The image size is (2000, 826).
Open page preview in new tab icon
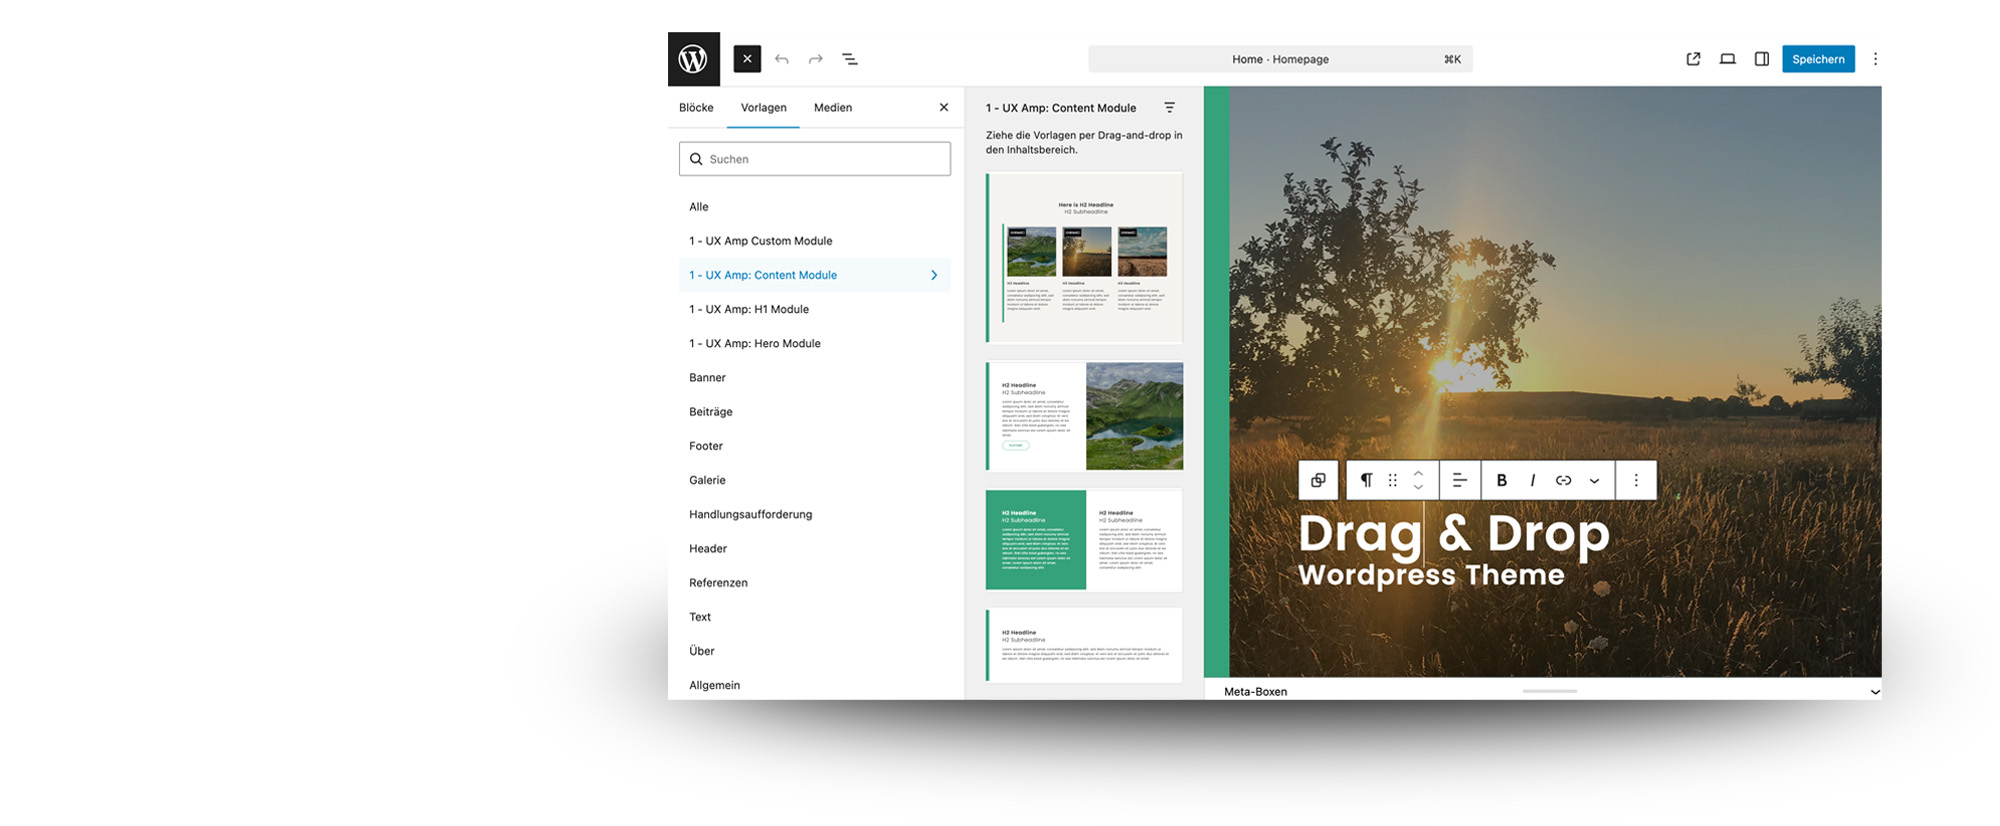[x=1693, y=59]
